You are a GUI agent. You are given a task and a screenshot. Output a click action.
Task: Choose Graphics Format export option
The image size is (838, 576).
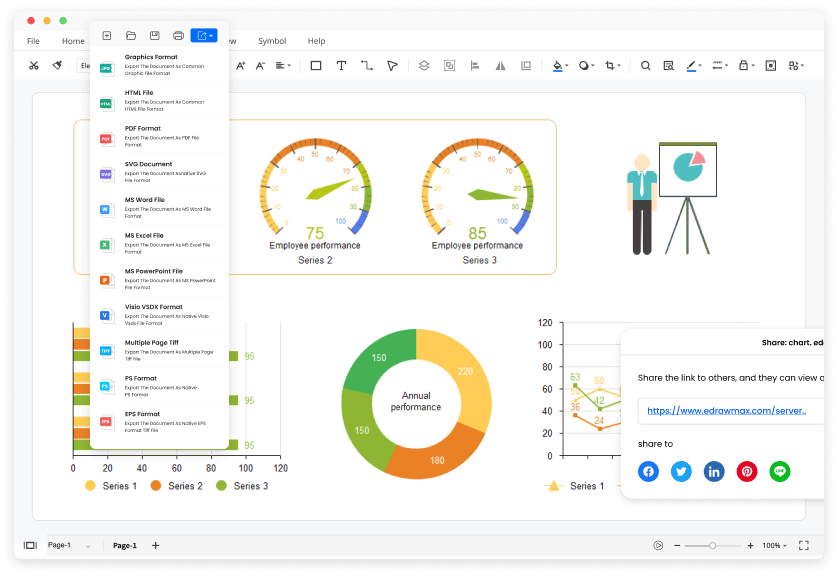(x=160, y=65)
